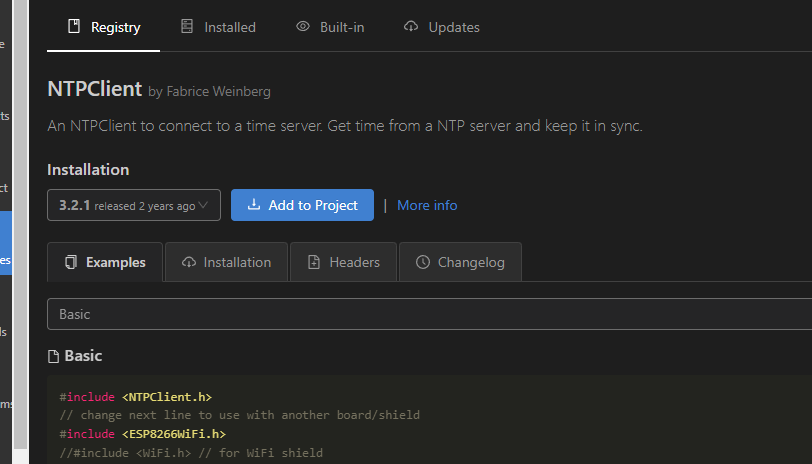Click the Examples copy icon

(x=71, y=262)
